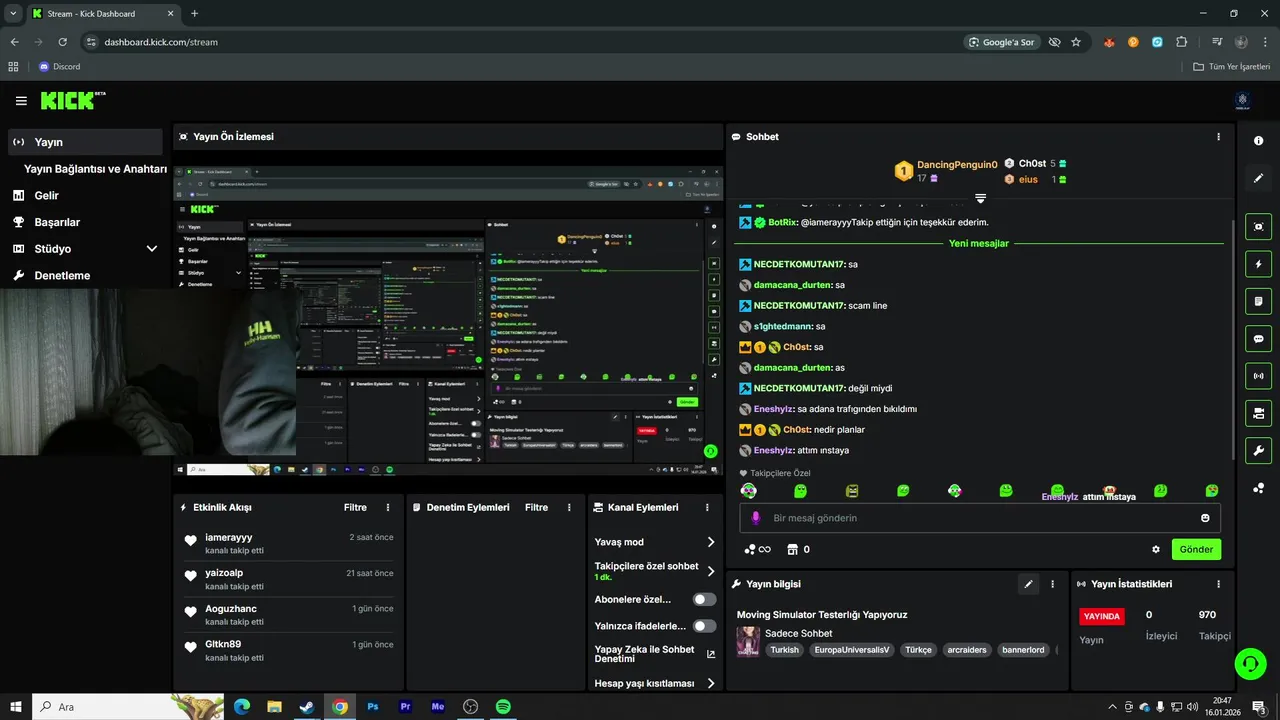
Task: Click the Bir mesaj gönderin input field
Action: tap(980, 518)
